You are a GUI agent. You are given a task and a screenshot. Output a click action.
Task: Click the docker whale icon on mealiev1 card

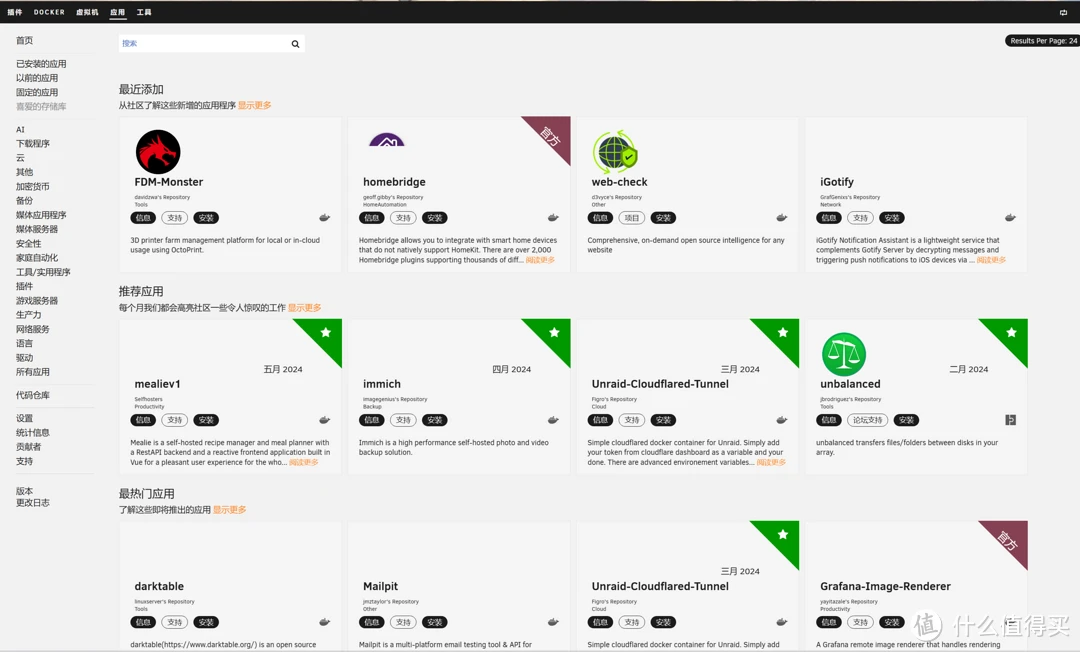pos(324,420)
